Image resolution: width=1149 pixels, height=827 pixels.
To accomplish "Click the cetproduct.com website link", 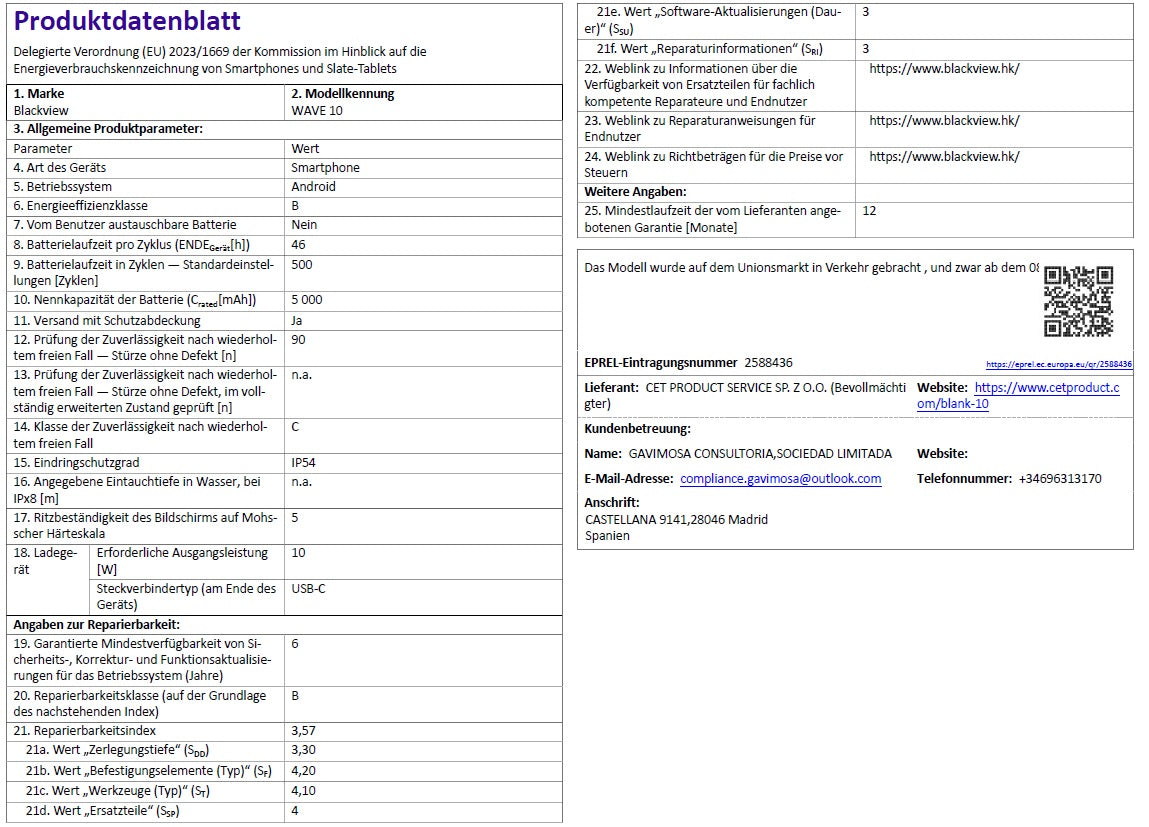I will [x=1018, y=396].
